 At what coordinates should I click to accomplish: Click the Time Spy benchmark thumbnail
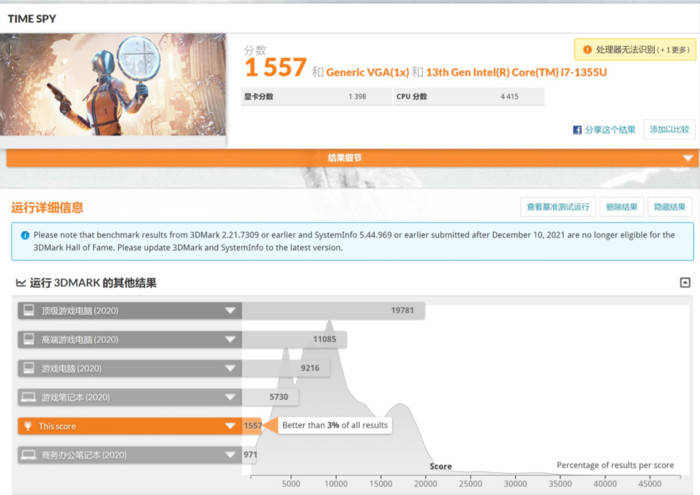pos(113,85)
